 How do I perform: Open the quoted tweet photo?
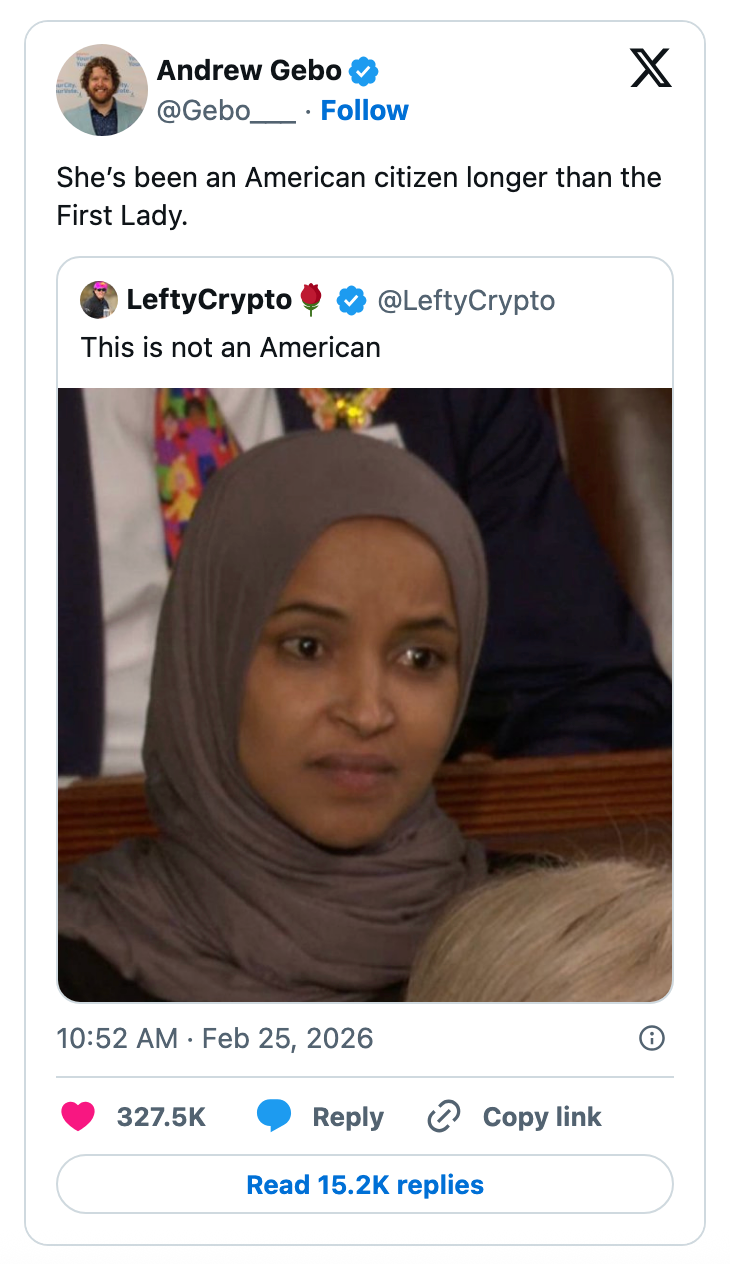tap(365, 694)
